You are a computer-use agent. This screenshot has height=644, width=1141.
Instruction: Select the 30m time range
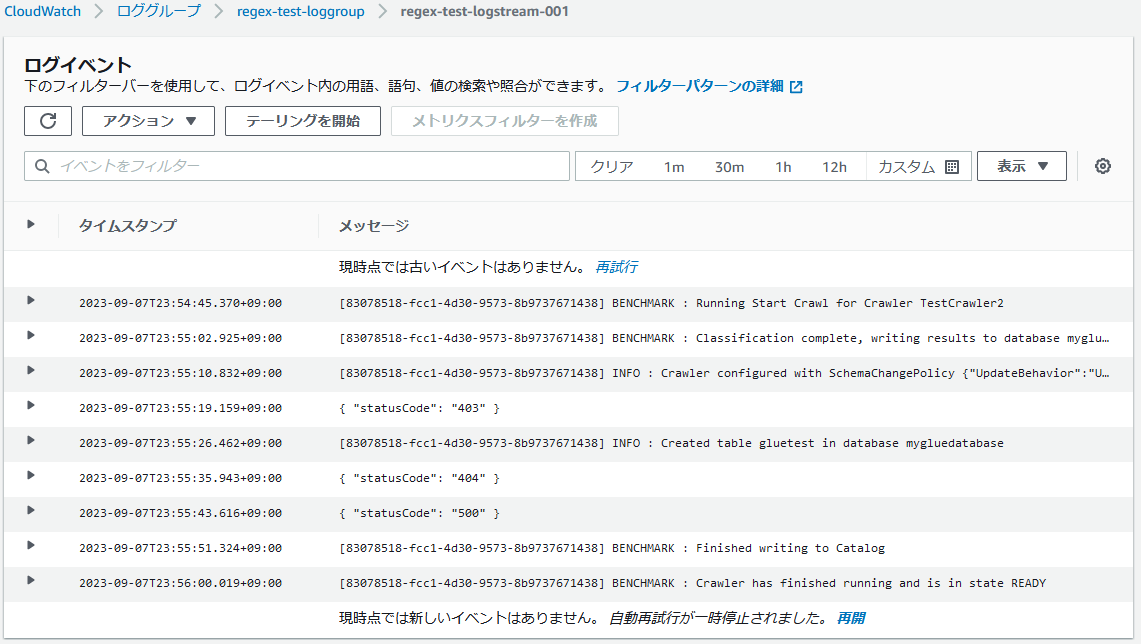729,167
